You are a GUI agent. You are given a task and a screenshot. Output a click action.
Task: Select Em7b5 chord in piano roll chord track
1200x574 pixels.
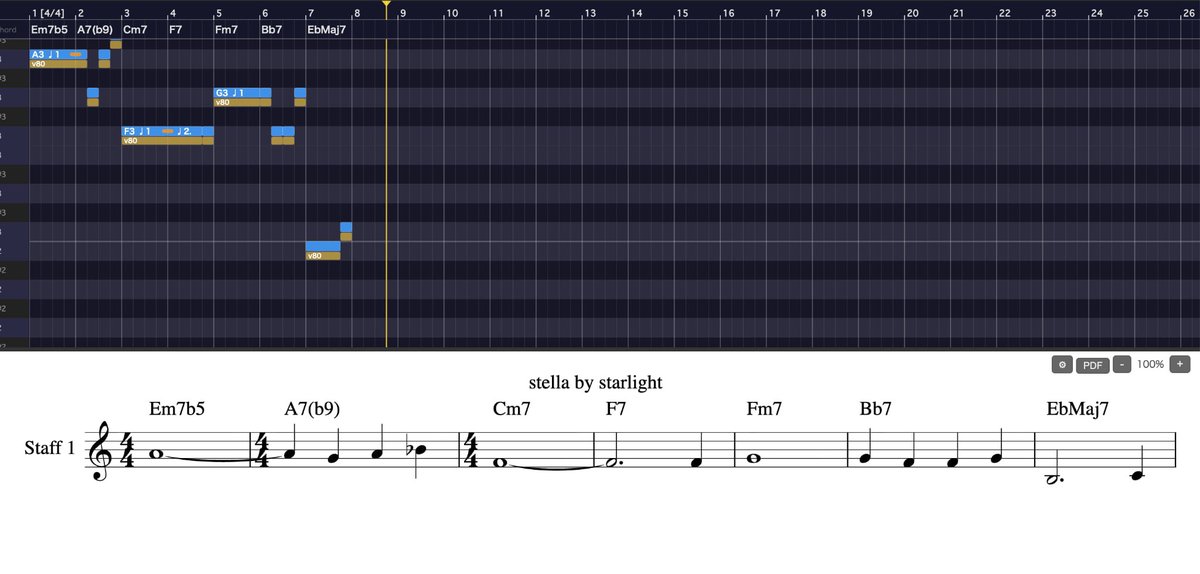tap(49, 30)
